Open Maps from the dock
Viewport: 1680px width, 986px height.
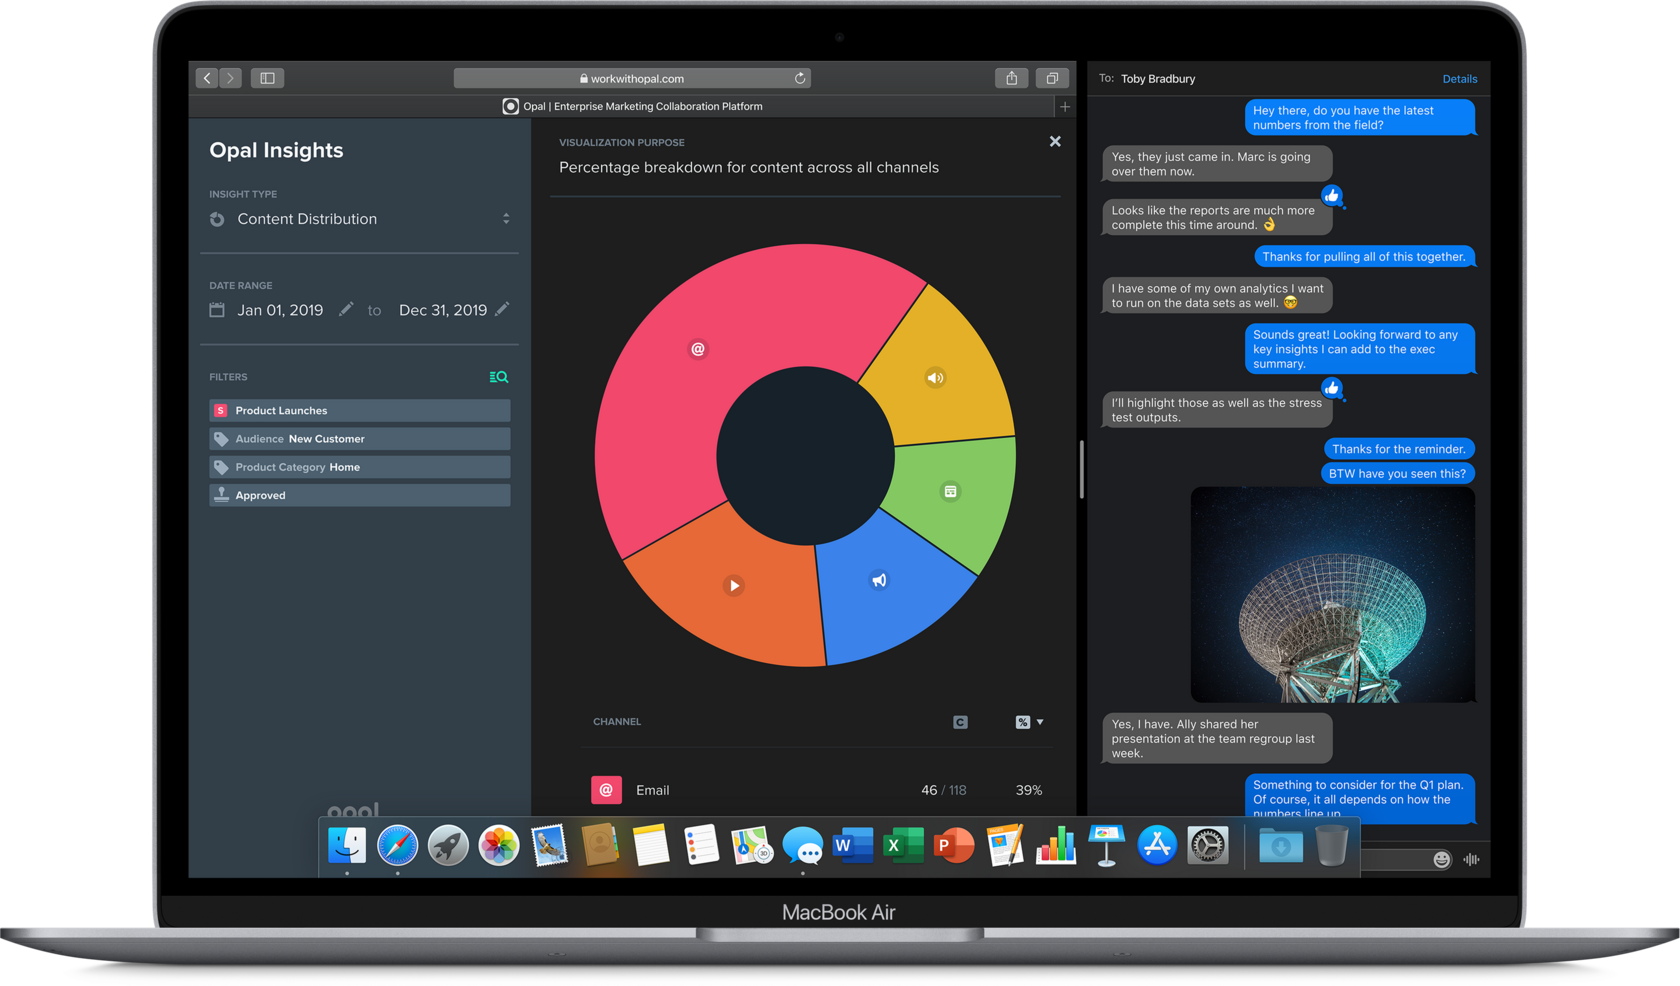752,846
